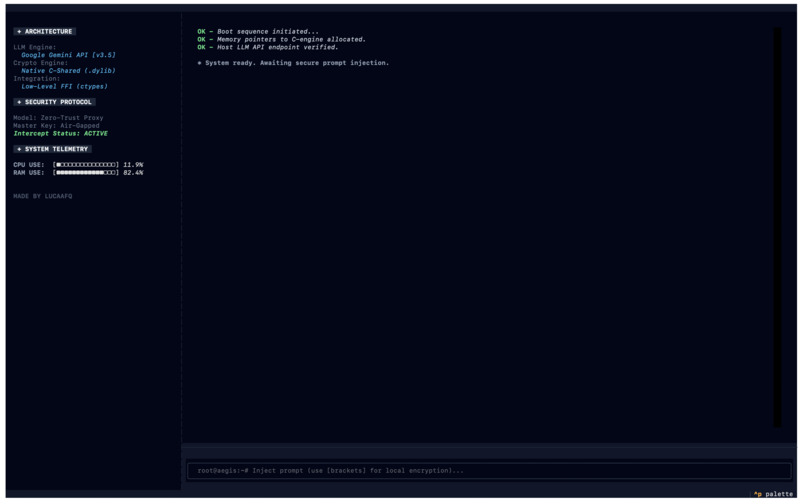Click the 11.9% CPU value
806x504 pixels.
coord(133,165)
